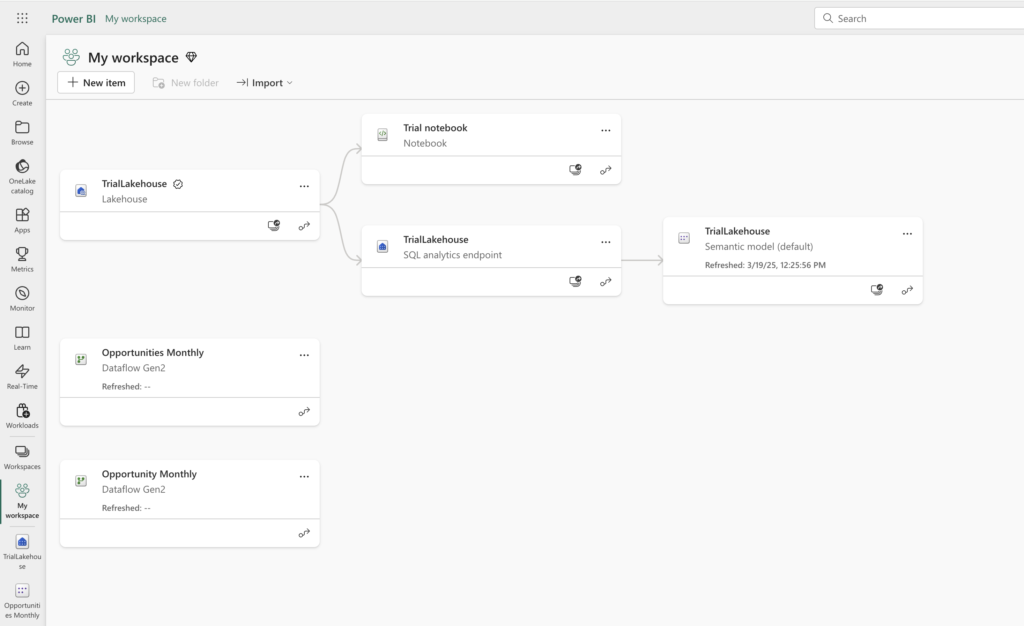Open TrialLakehouse SQL analytics endpoint name

[436, 240]
